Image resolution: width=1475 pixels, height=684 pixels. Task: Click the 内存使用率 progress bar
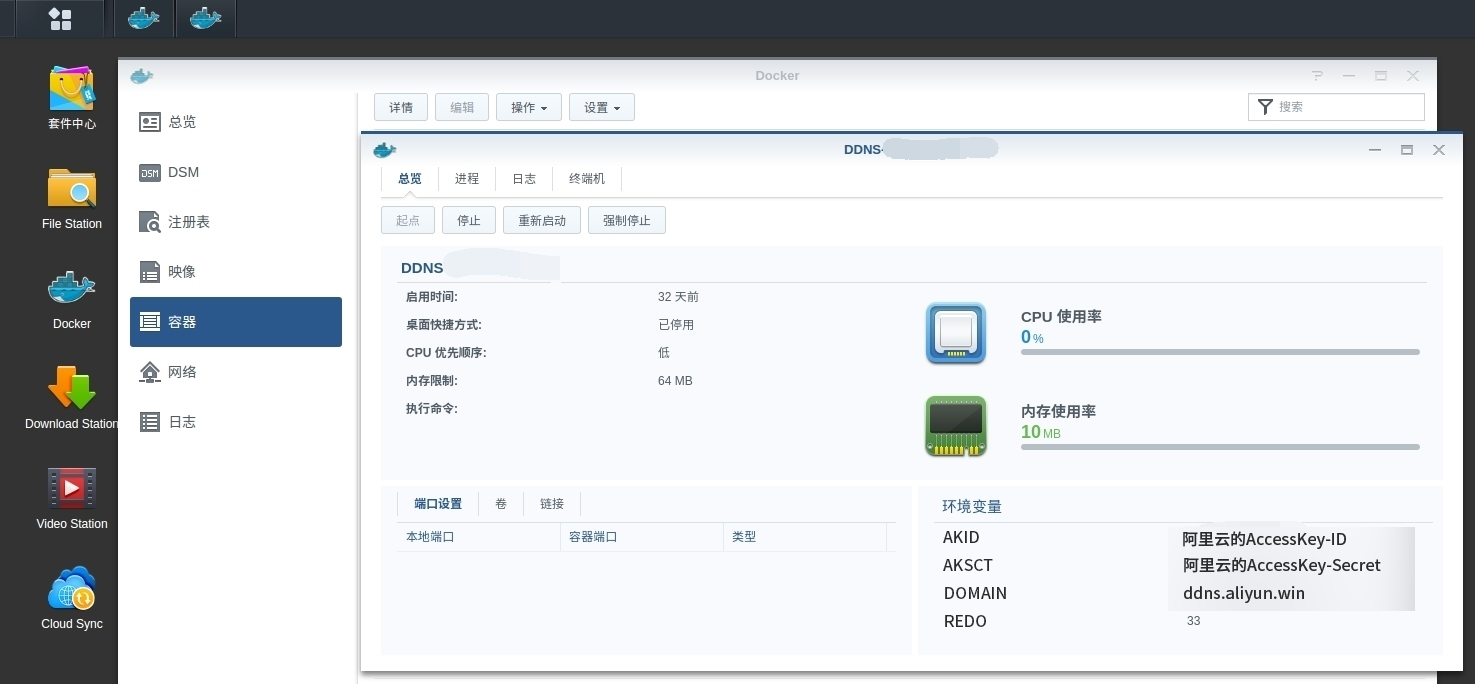pyautogui.click(x=1220, y=447)
